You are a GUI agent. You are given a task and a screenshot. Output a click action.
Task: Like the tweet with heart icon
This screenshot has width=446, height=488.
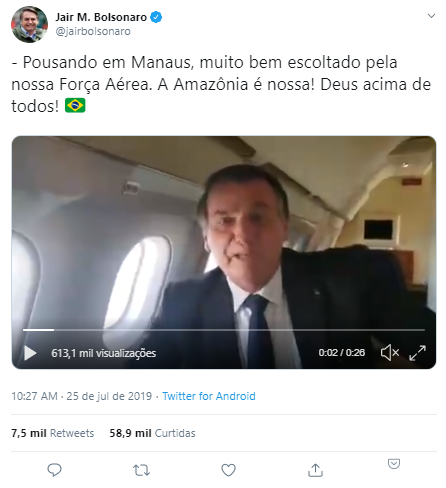point(228,470)
